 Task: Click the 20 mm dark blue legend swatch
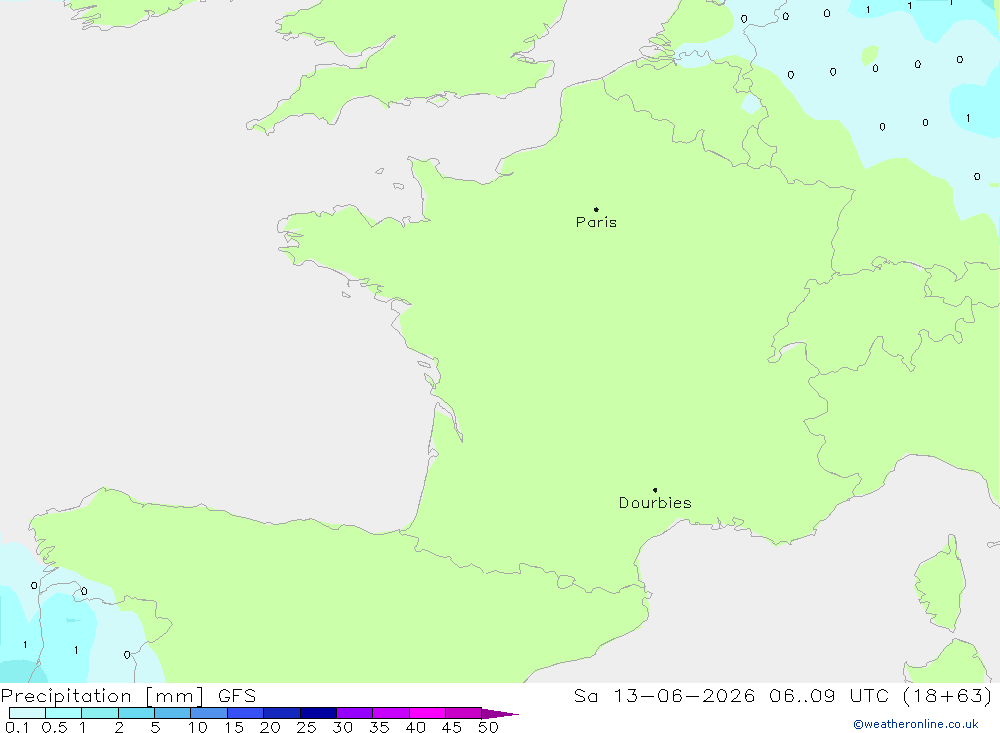pos(282,713)
